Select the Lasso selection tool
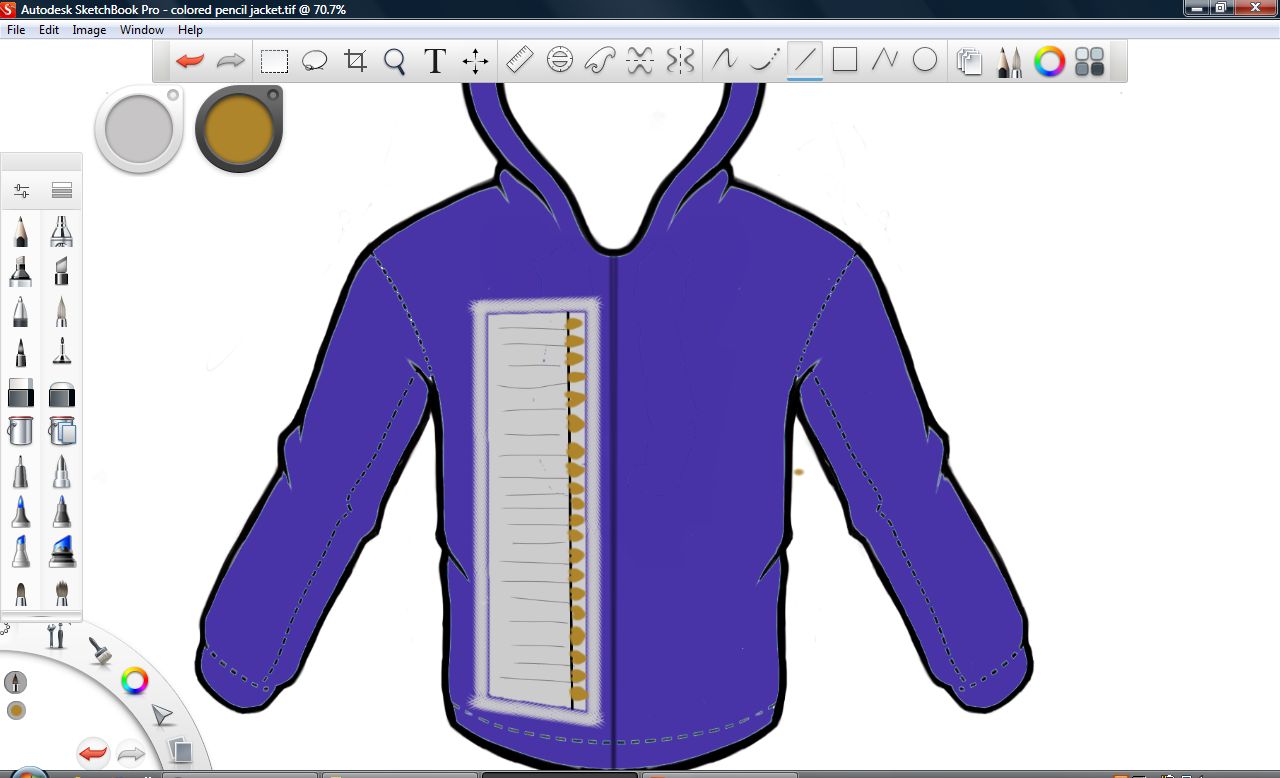 [315, 61]
